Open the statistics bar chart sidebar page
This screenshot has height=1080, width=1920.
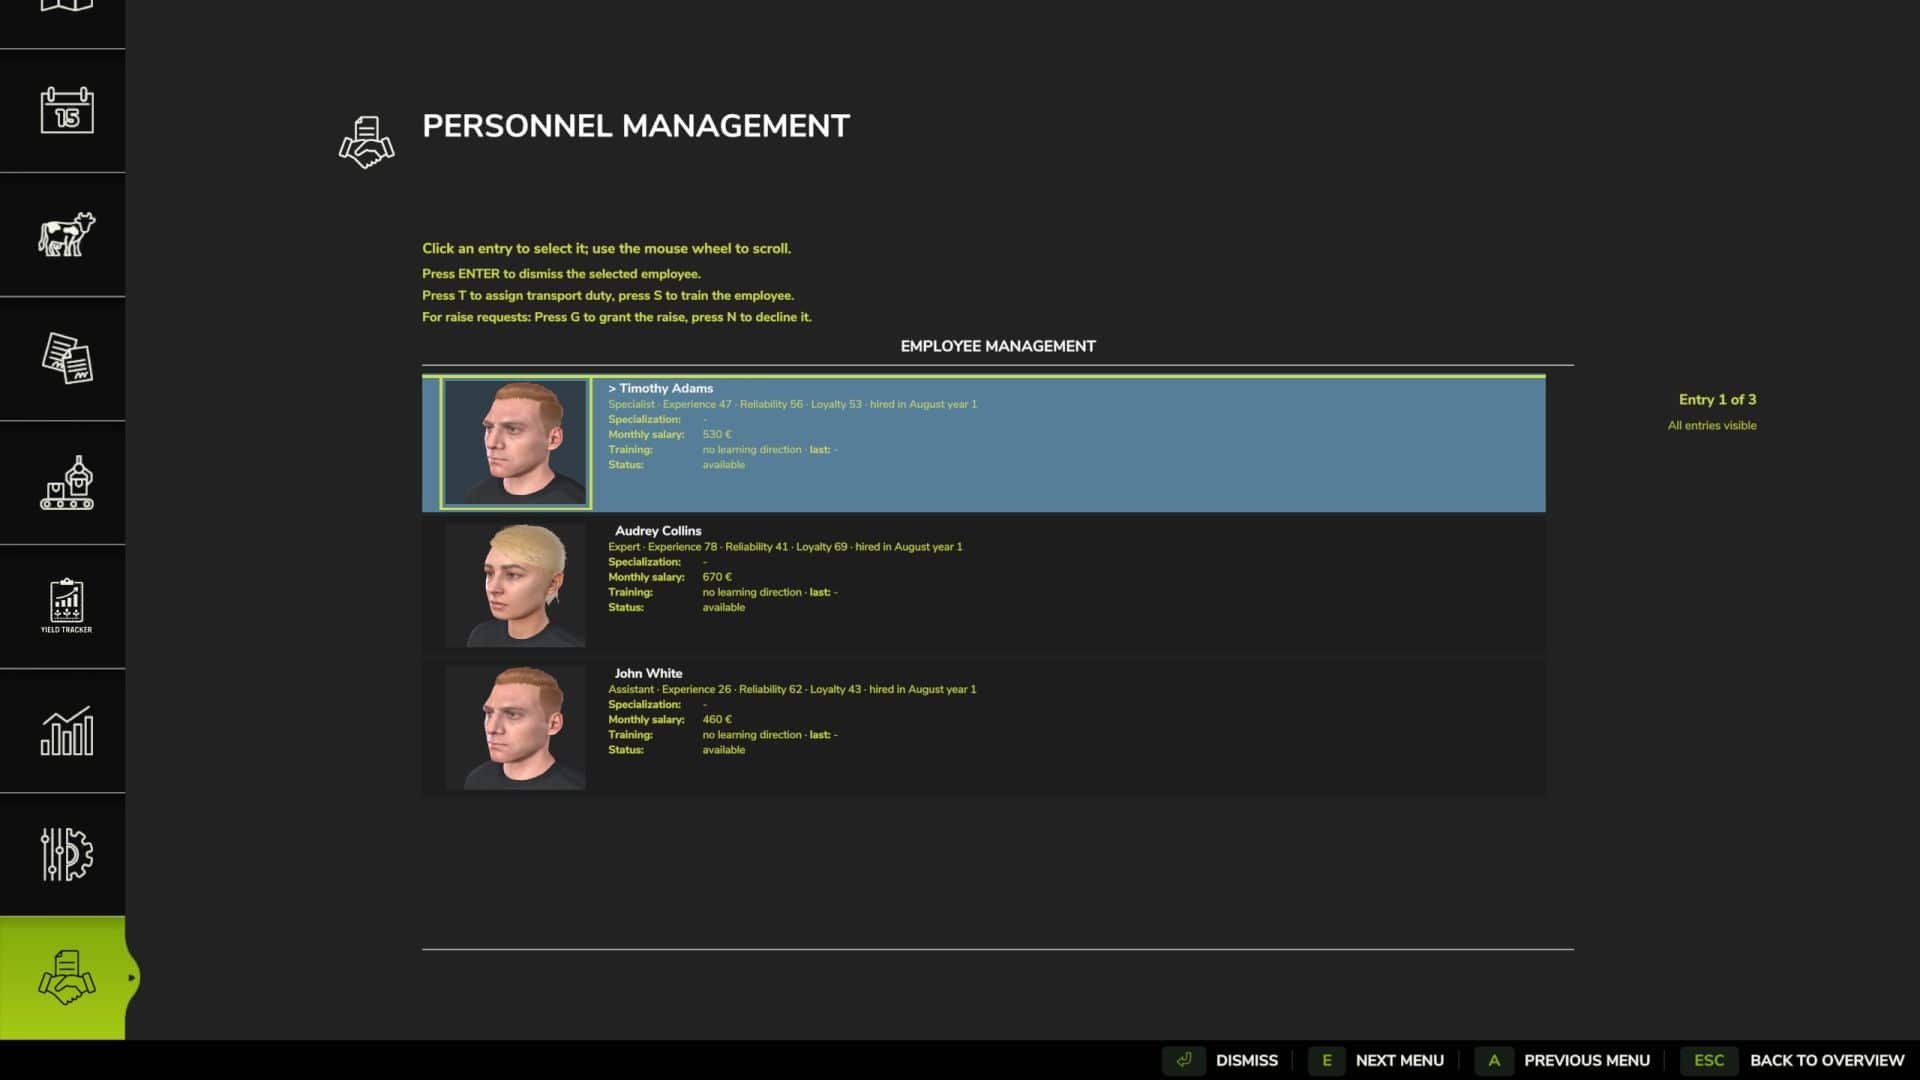click(67, 730)
